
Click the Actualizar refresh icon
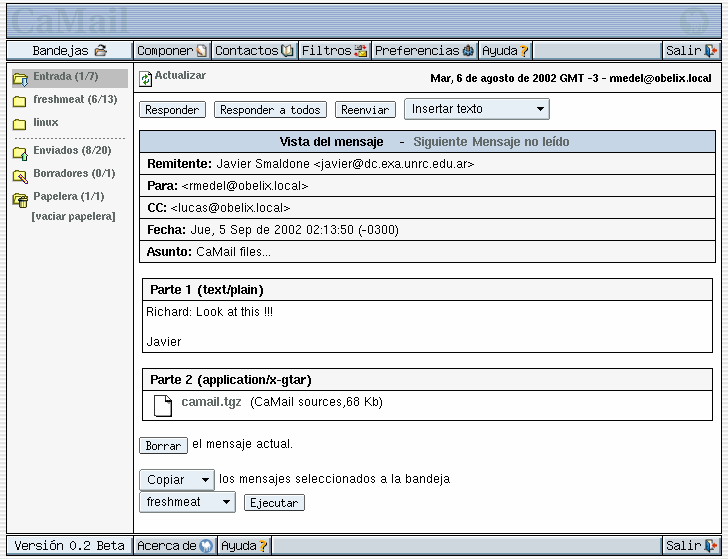coord(146,78)
